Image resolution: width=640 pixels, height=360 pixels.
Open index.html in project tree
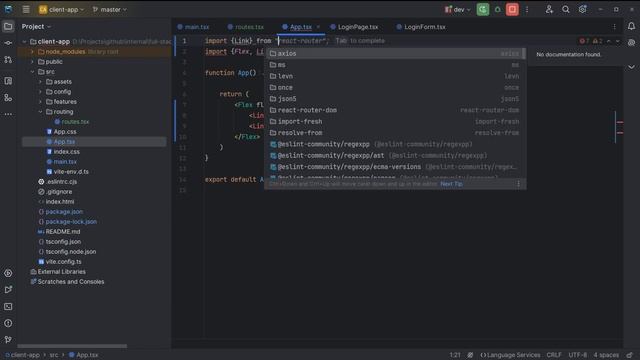(x=60, y=202)
